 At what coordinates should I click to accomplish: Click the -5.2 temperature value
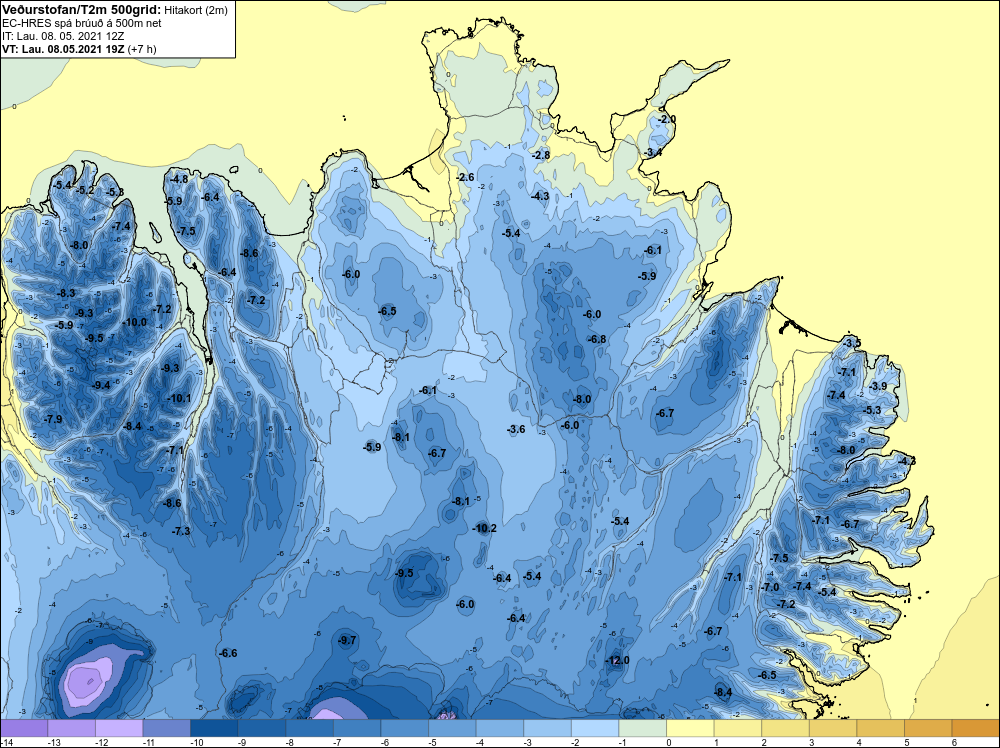85,191
